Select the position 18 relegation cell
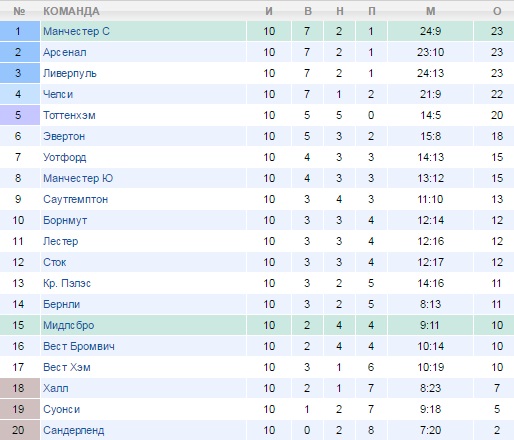 point(20,388)
